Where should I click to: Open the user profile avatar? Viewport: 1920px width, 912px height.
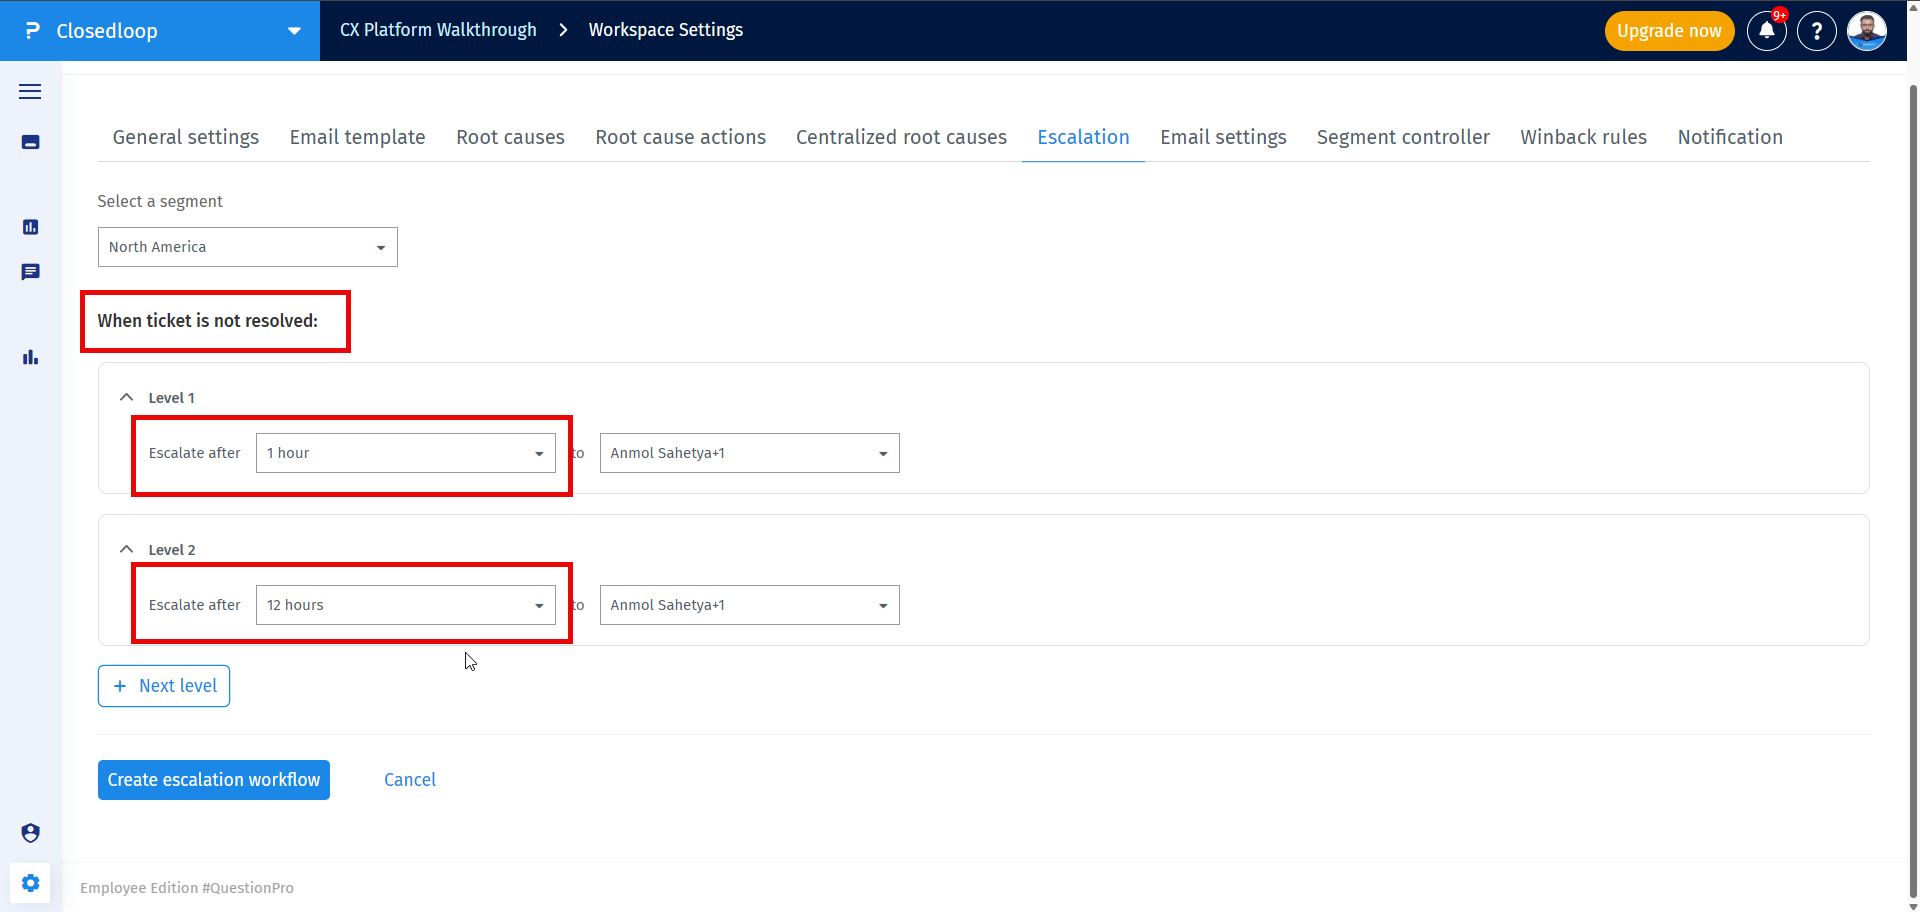tap(1867, 31)
